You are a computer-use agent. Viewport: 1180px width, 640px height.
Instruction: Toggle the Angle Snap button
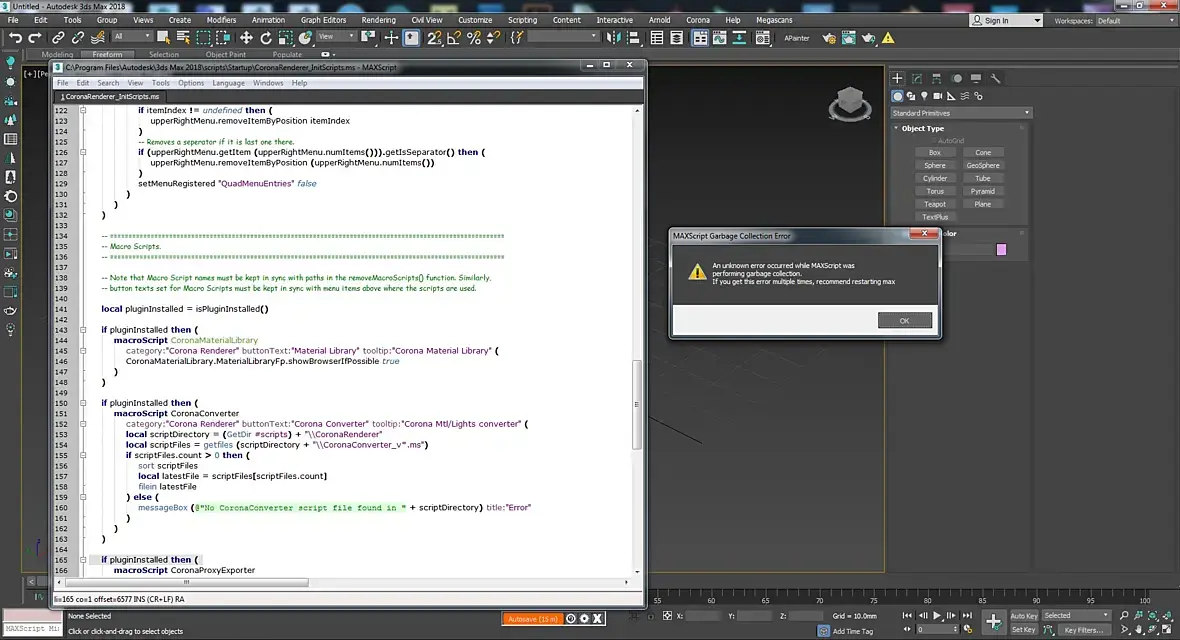tap(455, 37)
